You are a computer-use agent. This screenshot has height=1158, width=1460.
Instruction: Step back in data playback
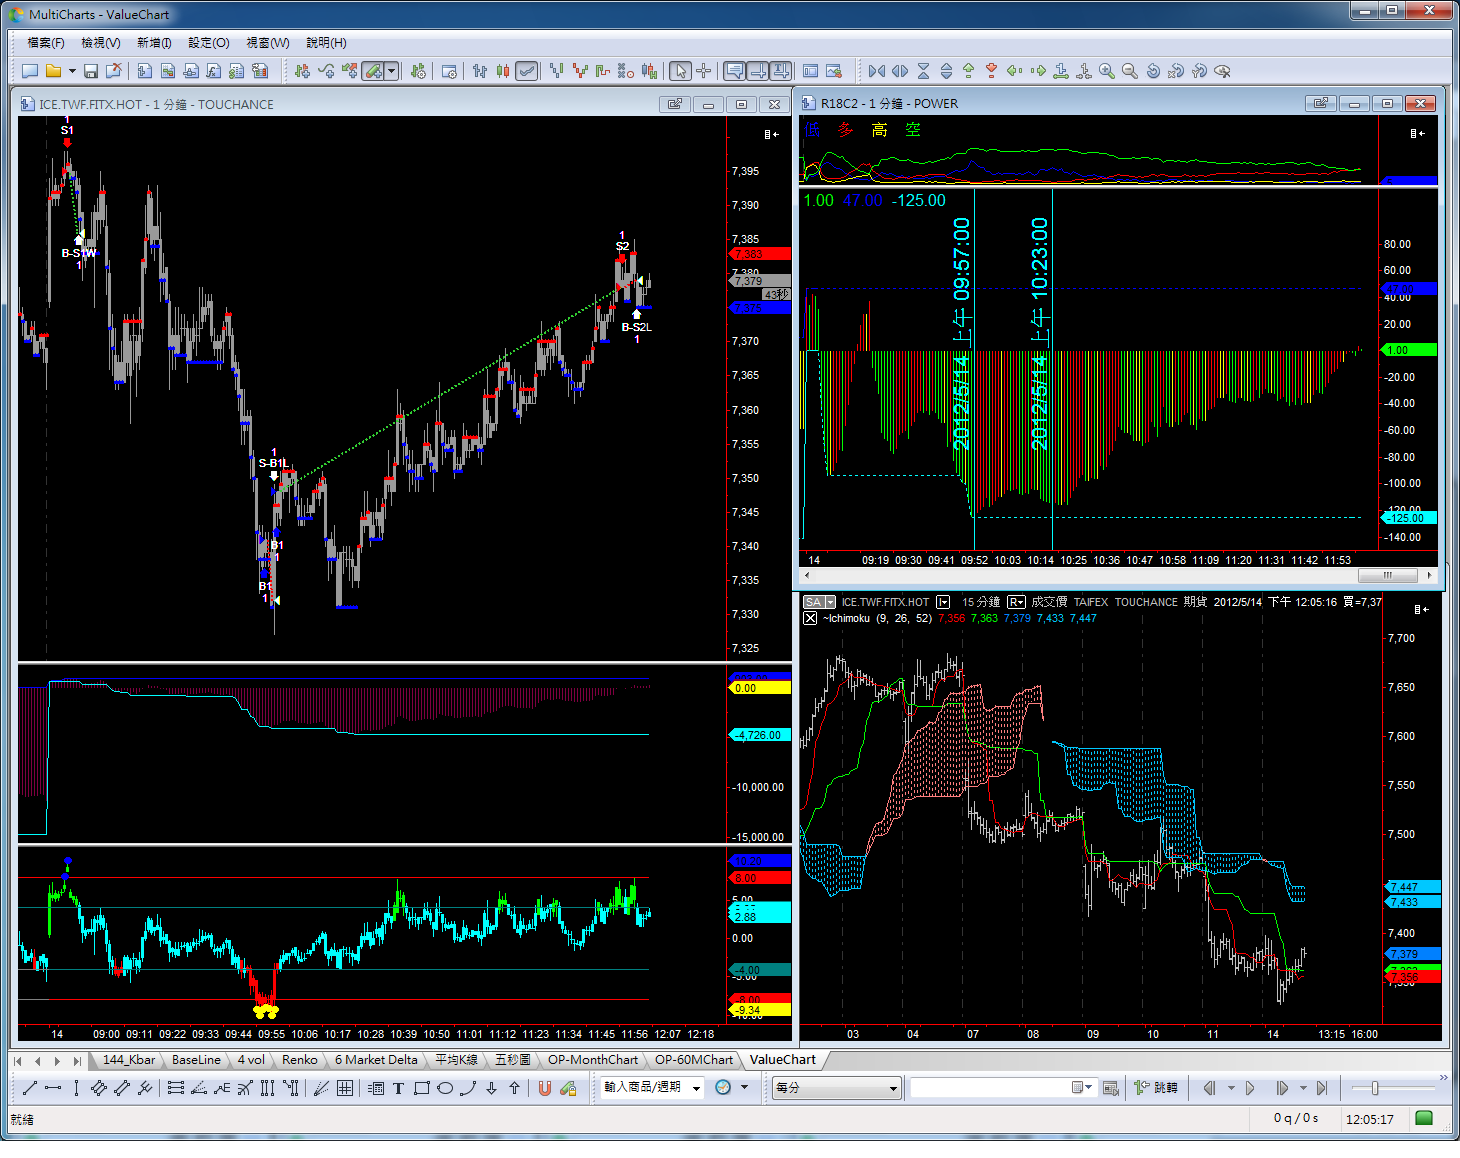1210,1088
